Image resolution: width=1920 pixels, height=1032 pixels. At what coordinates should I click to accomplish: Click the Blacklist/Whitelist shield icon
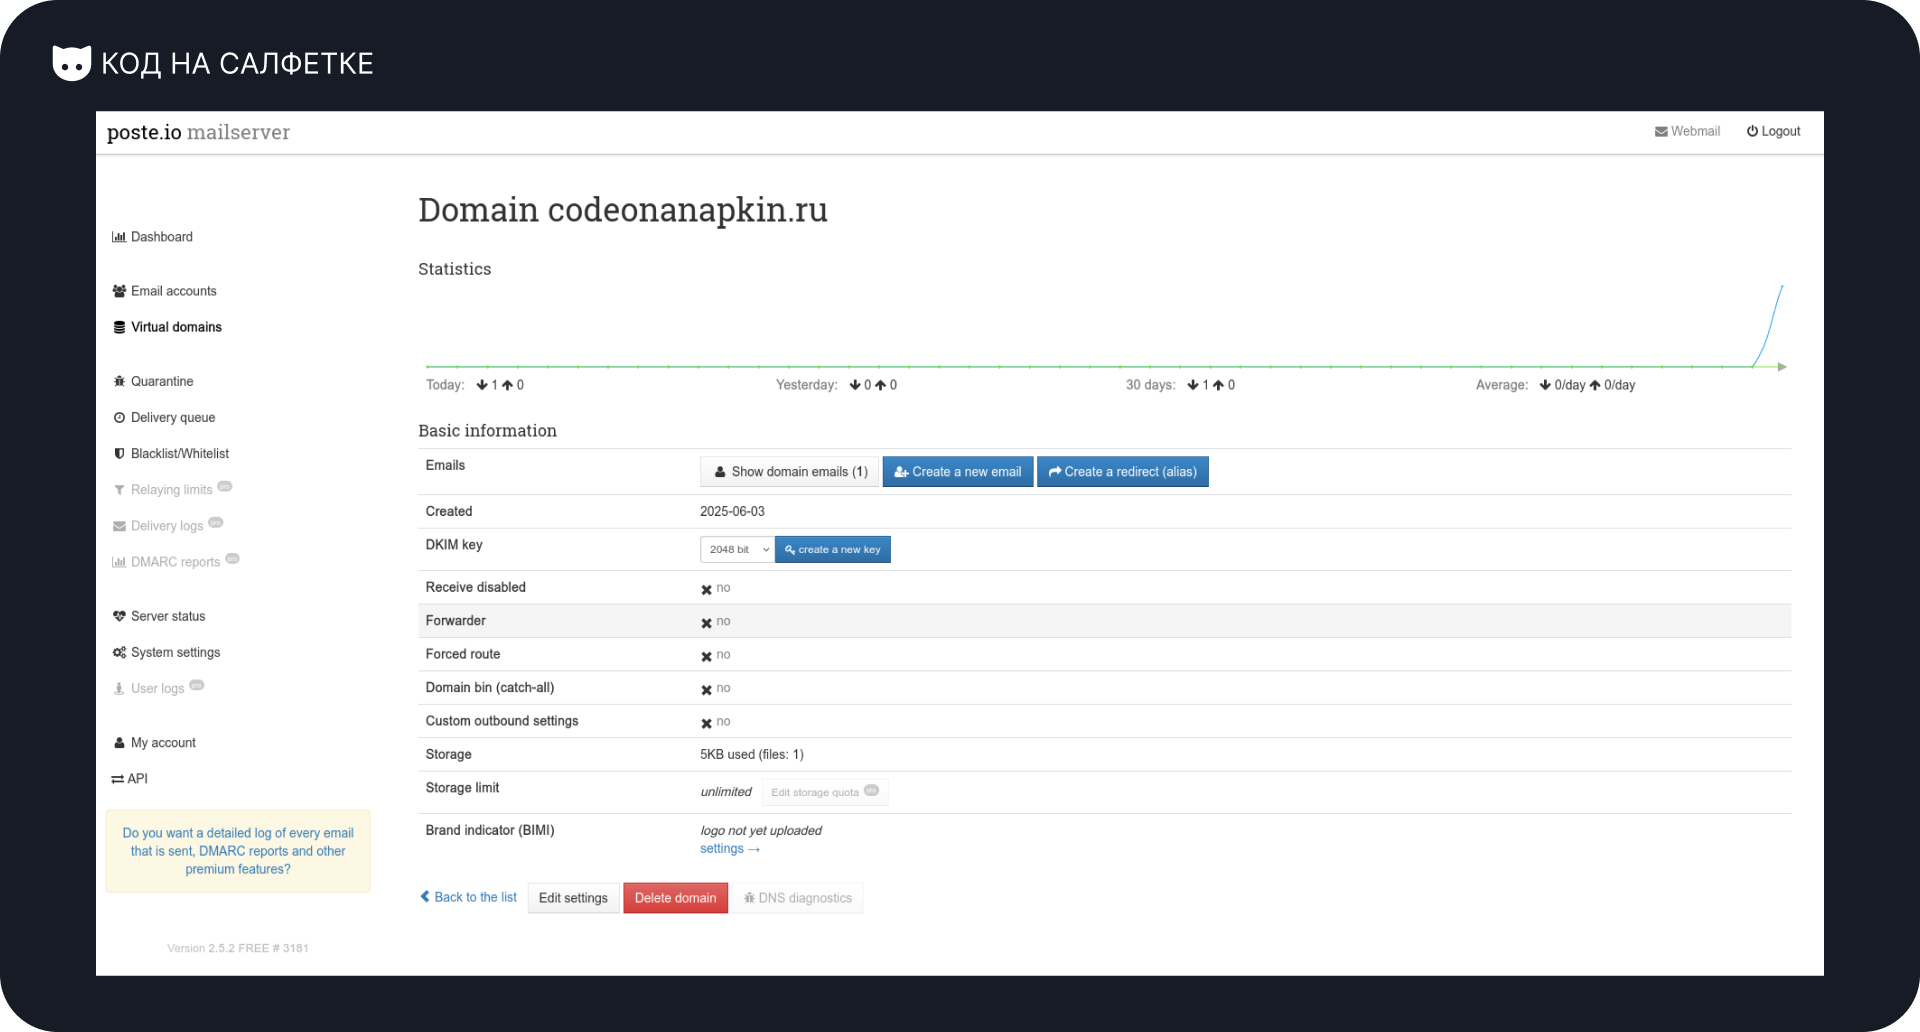pyautogui.click(x=119, y=453)
